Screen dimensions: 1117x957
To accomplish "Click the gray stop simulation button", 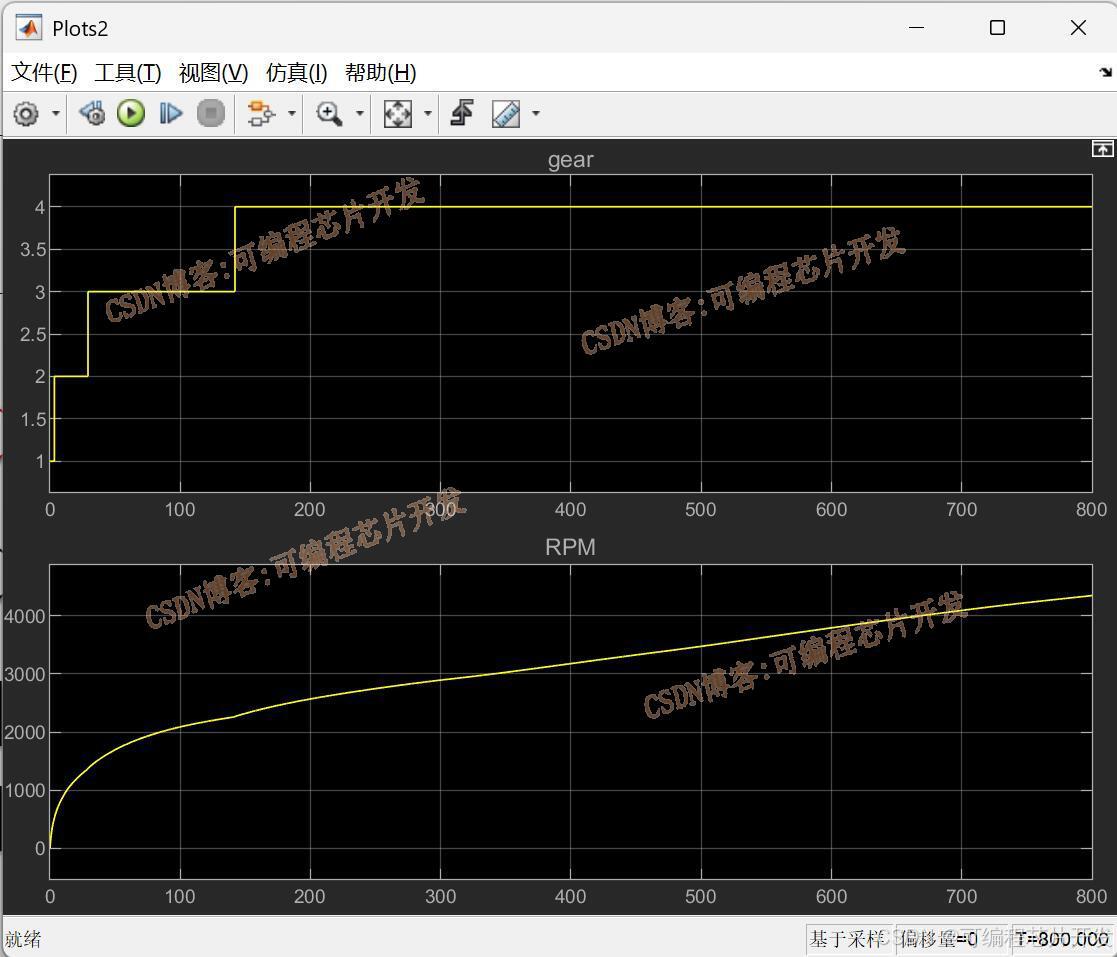I will tap(211, 113).
